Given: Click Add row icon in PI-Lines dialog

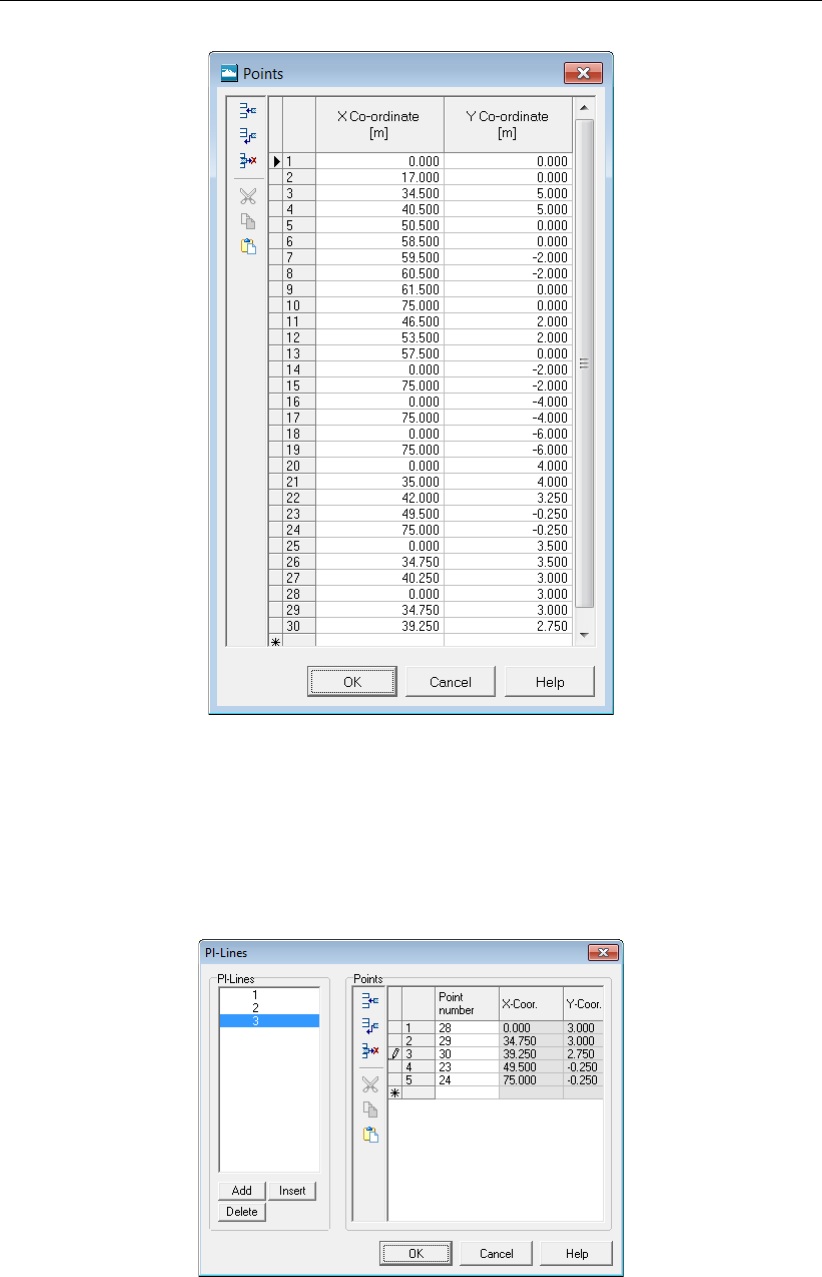Looking at the screenshot, I should pyautogui.click(x=370, y=1000).
